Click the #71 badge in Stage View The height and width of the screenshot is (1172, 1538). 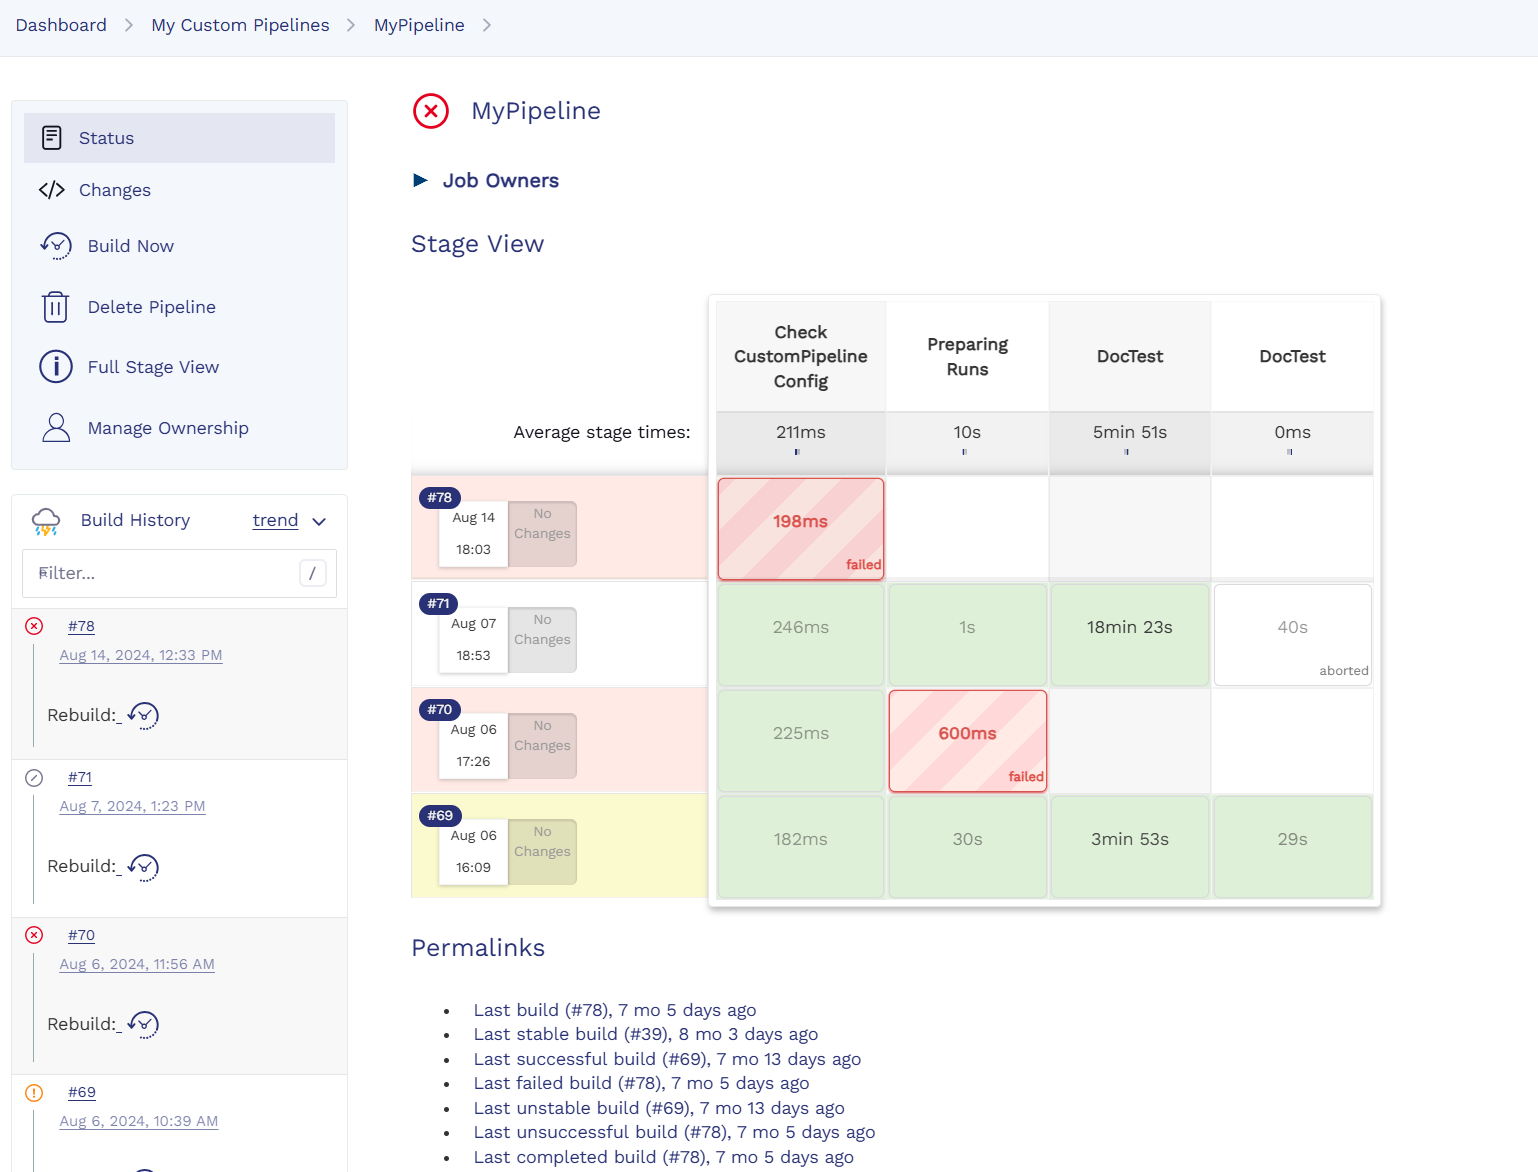pyautogui.click(x=438, y=603)
